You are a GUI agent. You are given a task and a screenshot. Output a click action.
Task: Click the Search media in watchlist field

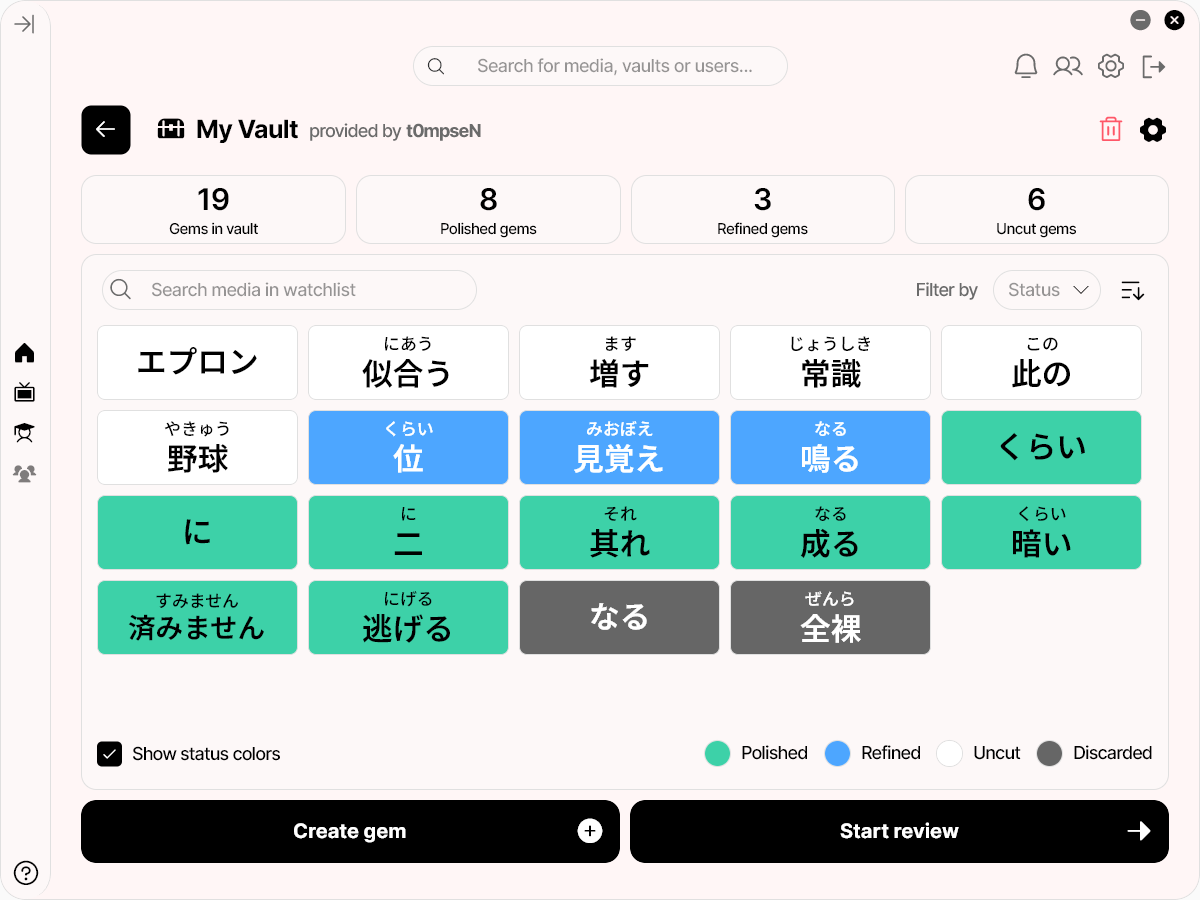pyautogui.click(x=290, y=290)
